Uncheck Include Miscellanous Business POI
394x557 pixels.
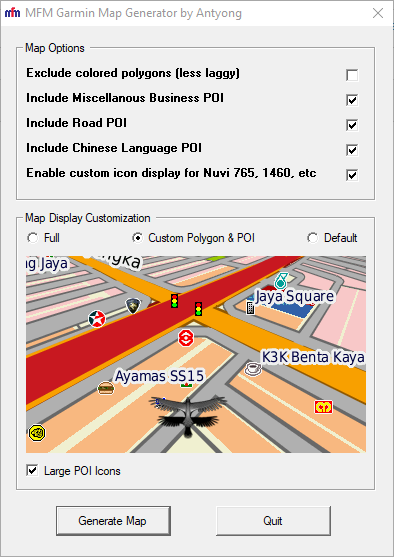pyautogui.click(x=352, y=100)
